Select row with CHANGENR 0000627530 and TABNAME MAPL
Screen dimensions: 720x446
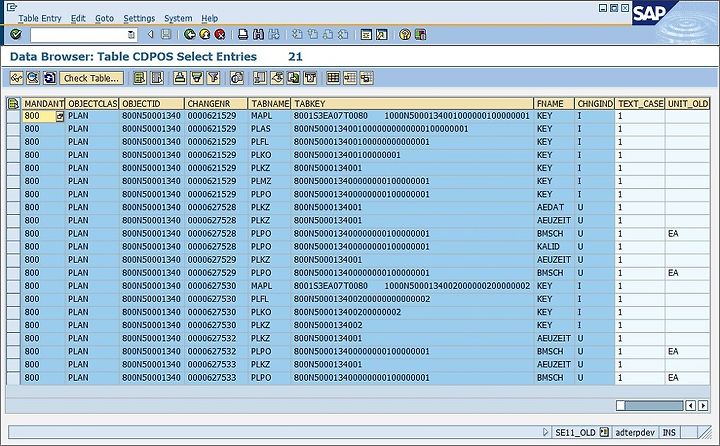(13, 286)
